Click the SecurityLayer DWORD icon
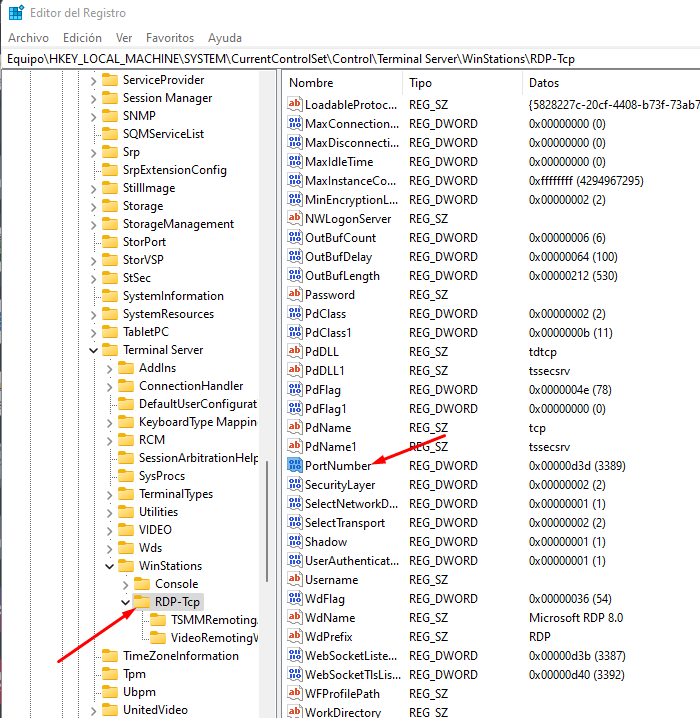The width and height of the screenshot is (700, 718). [x=295, y=485]
